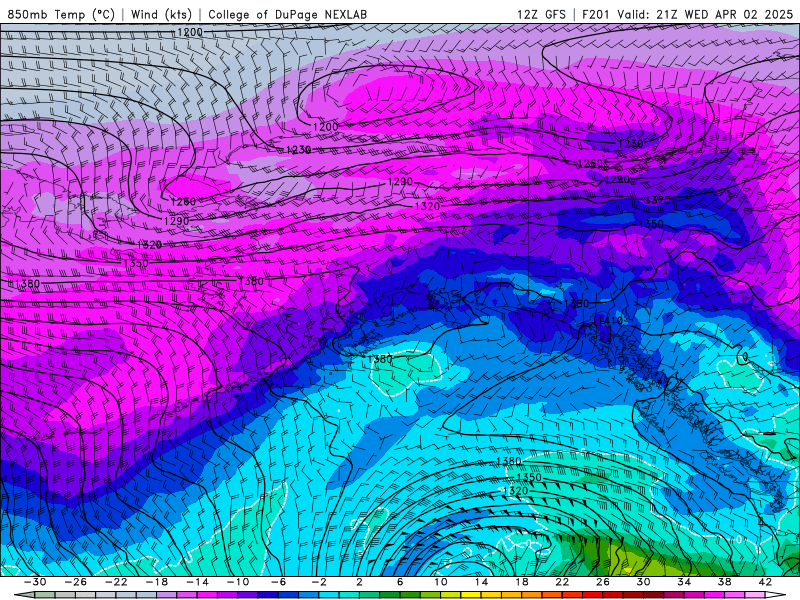Image resolution: width=800 pixels, height=600 pixels.
Task: Click "21Z WED APR 02 2025" valid time
Action: click(724, 14)
